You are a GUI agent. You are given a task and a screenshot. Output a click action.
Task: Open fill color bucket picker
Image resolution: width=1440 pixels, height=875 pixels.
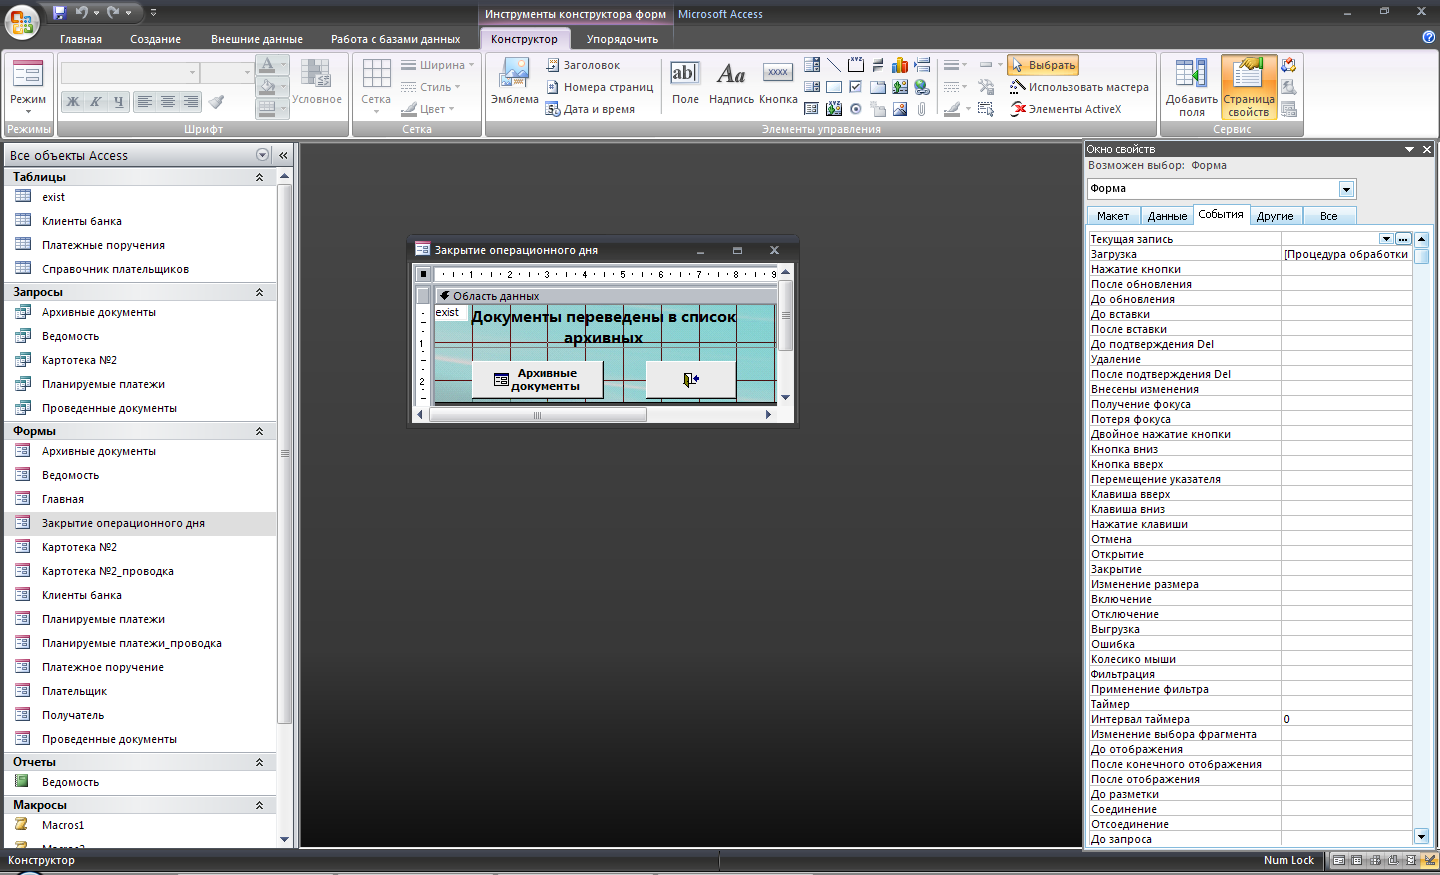pos(271,87)
